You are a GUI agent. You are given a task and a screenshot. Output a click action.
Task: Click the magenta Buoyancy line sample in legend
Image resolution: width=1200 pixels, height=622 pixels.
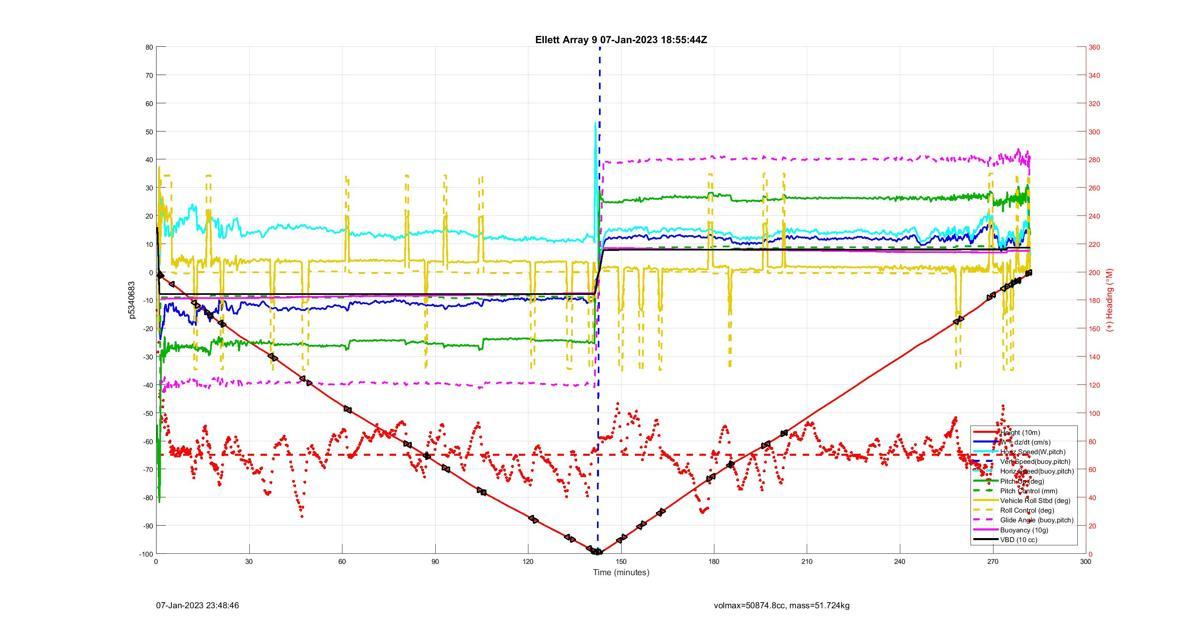point(985,530)
